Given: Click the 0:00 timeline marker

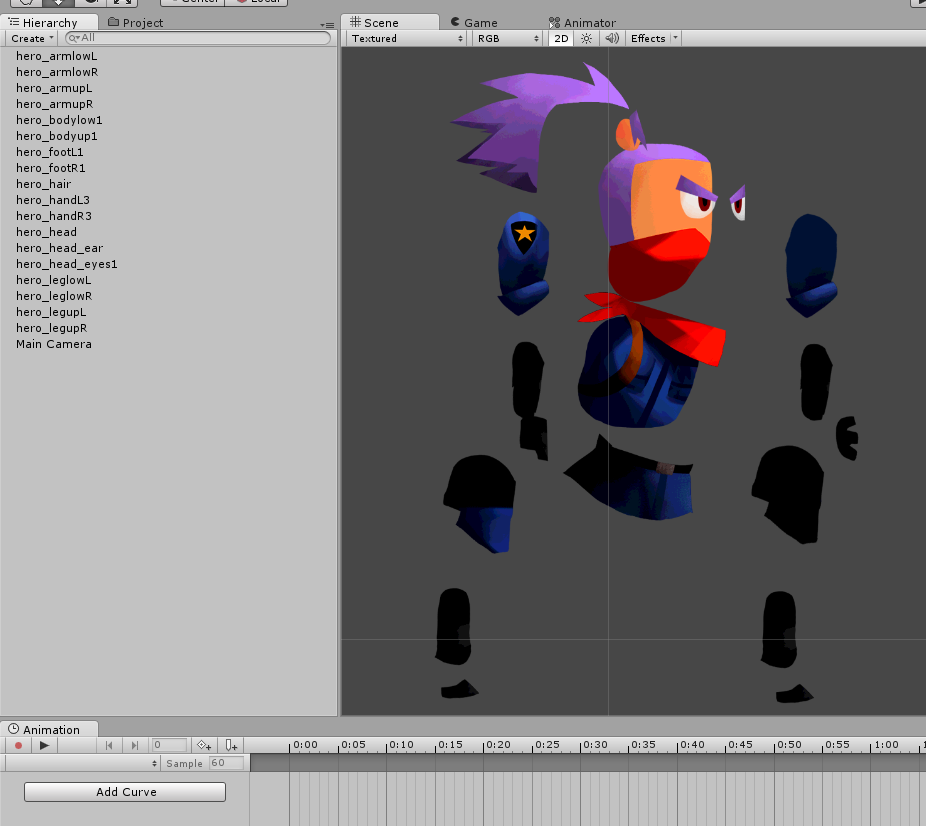Looking at the screenshot, I should (305, 745).
